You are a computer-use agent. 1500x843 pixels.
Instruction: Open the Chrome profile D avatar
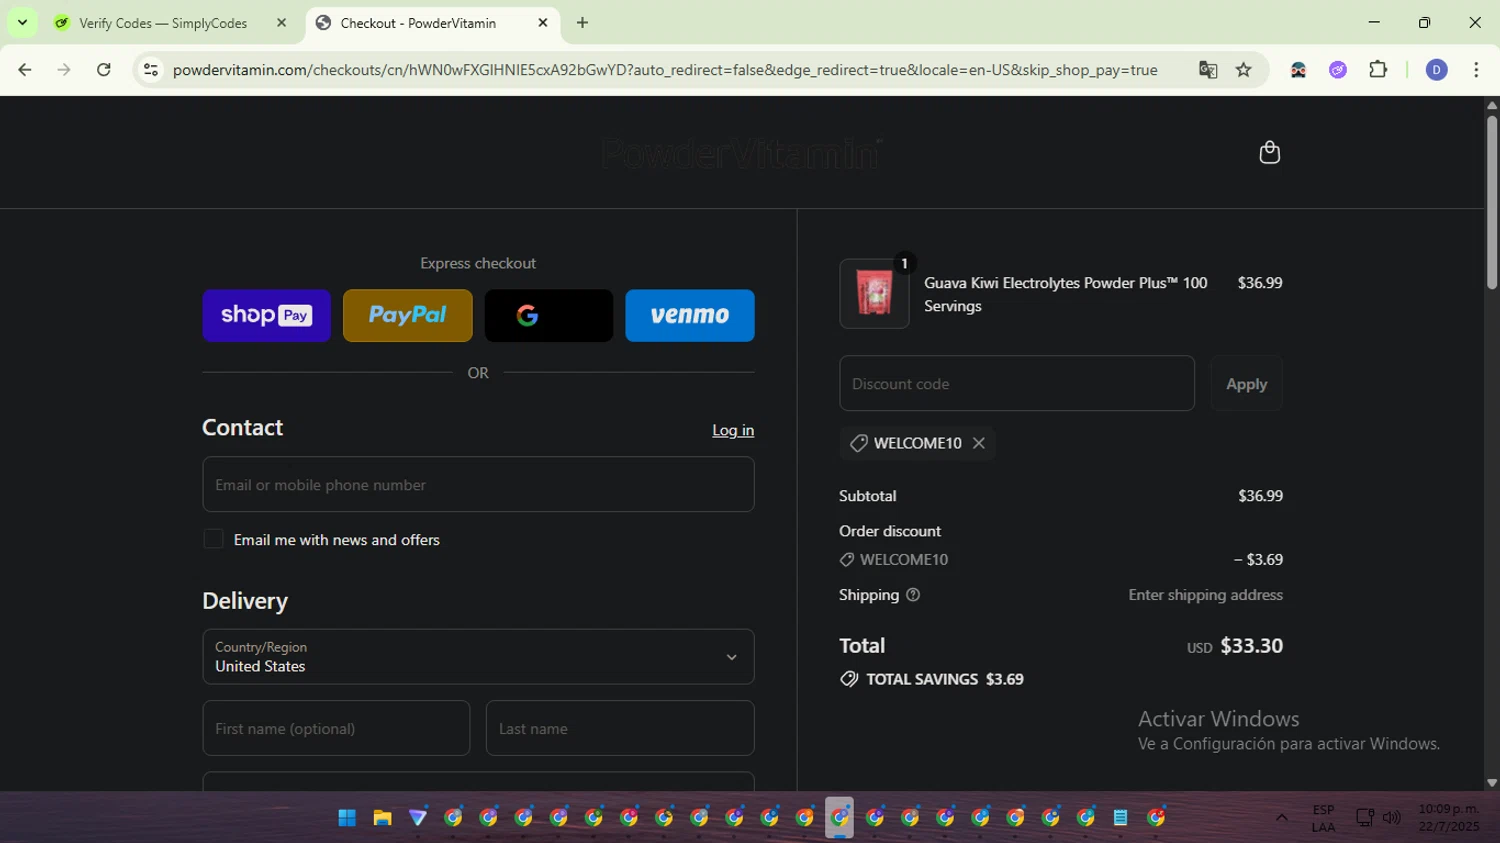(1436, 70)
